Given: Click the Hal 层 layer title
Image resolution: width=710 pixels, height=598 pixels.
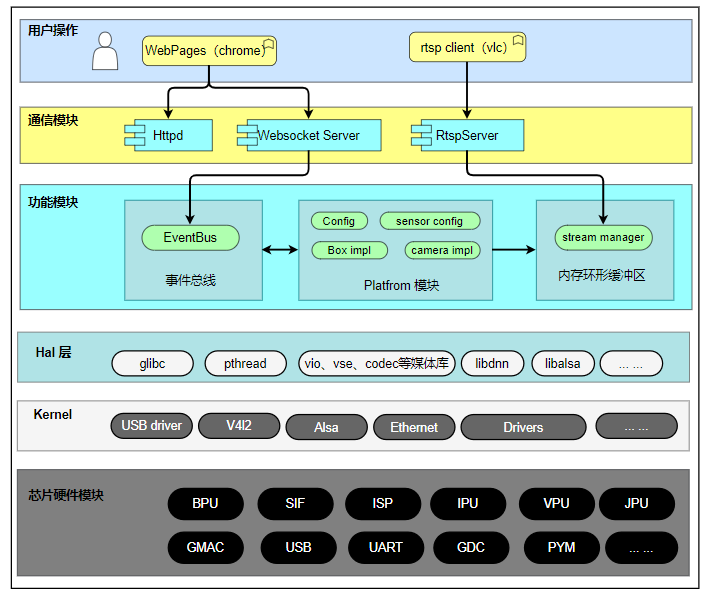Looking at the screenshot, I should point(53,352).
